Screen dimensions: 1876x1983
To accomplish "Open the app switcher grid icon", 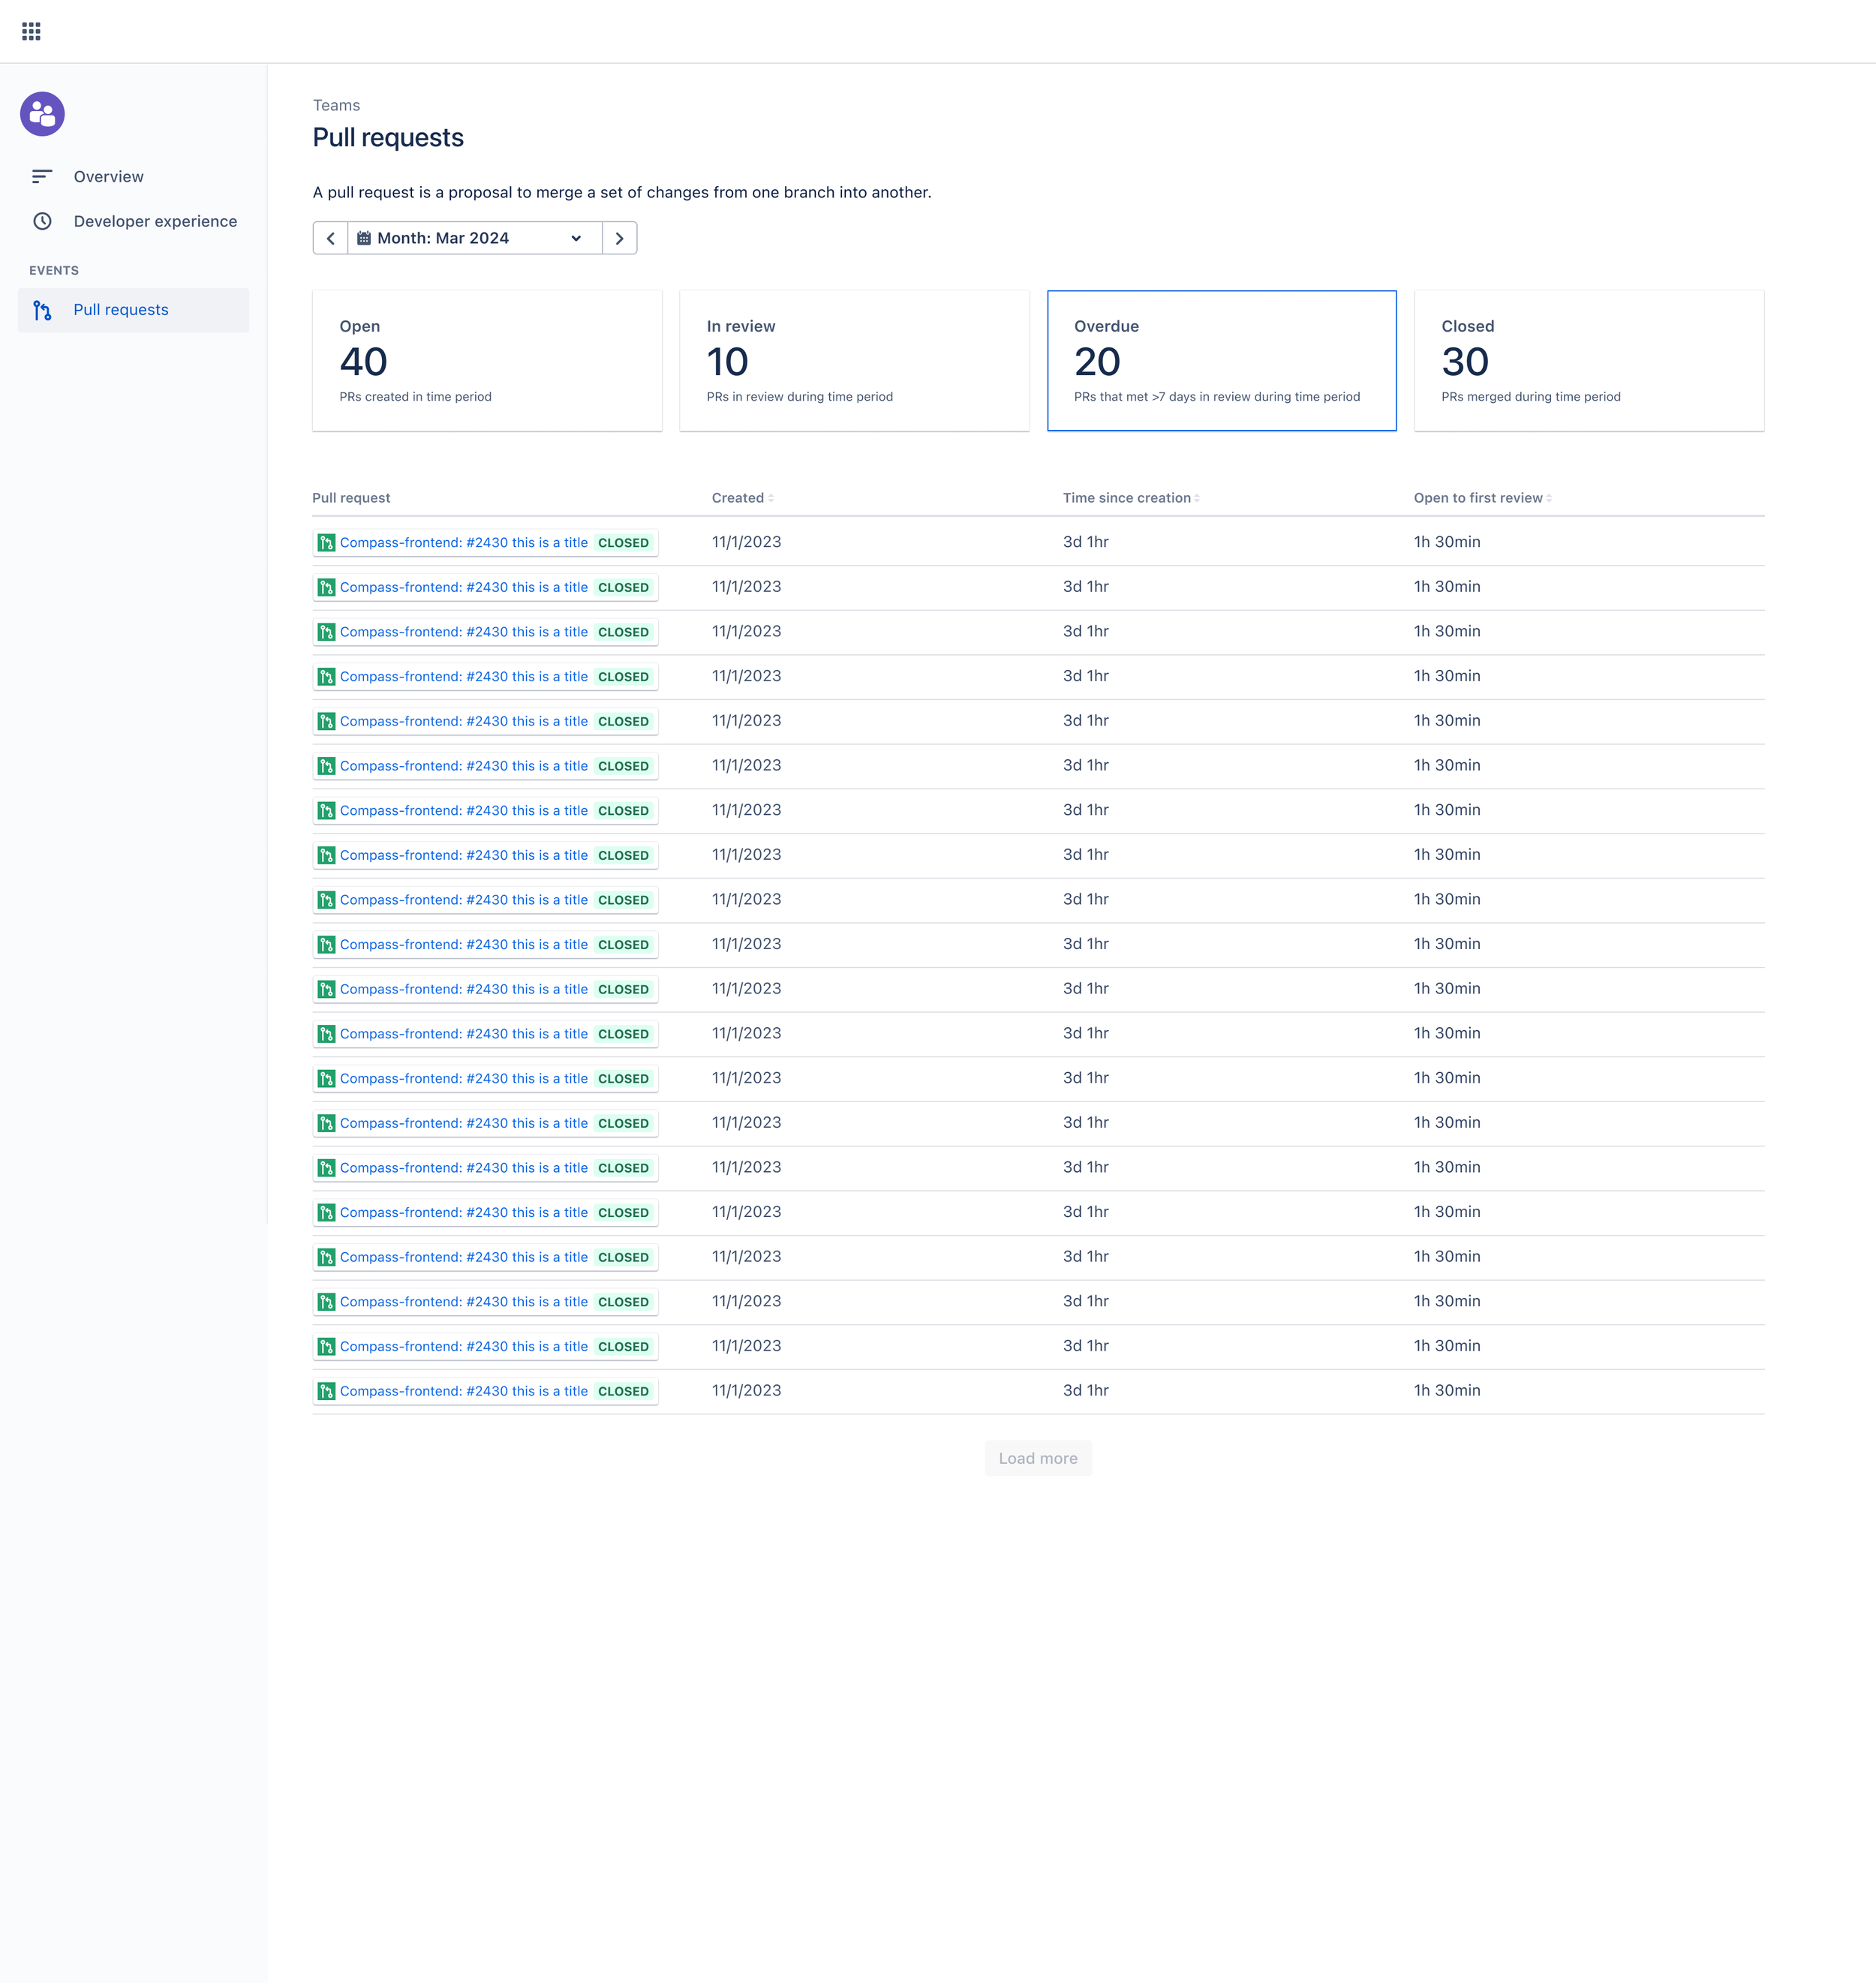I will click(x=31, y=31).
